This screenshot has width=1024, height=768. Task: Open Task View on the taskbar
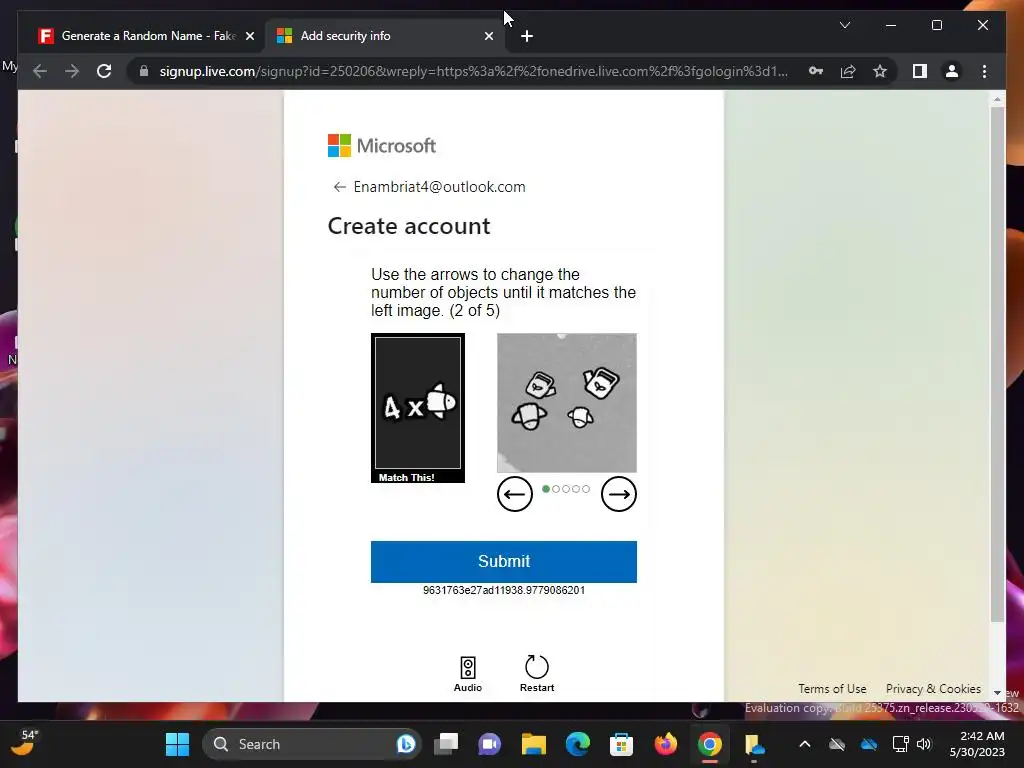pyautogui.click(x=447, y=744)
